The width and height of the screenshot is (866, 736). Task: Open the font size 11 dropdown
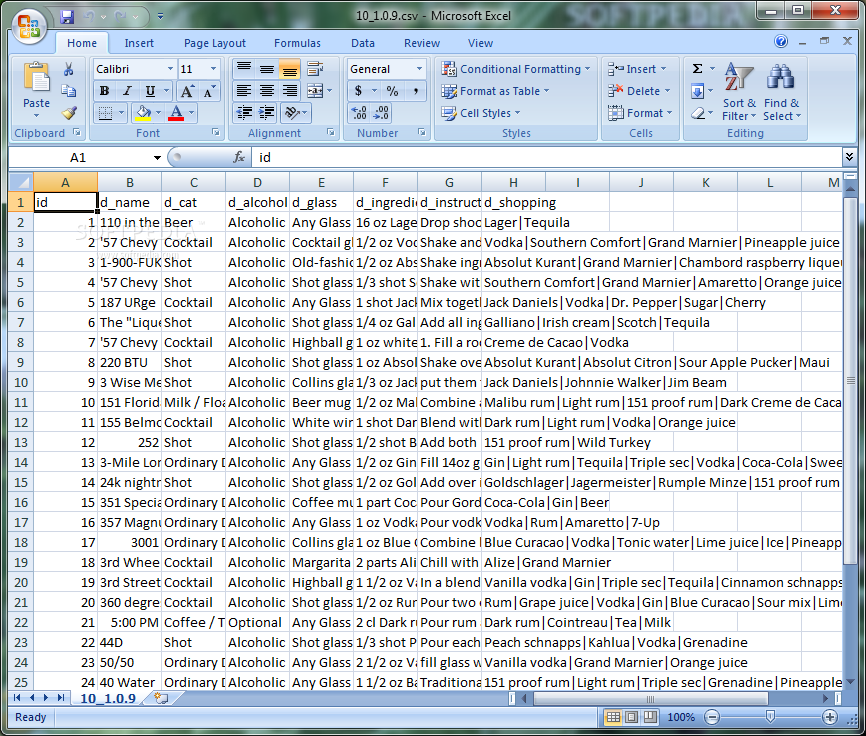coord(213,69)
